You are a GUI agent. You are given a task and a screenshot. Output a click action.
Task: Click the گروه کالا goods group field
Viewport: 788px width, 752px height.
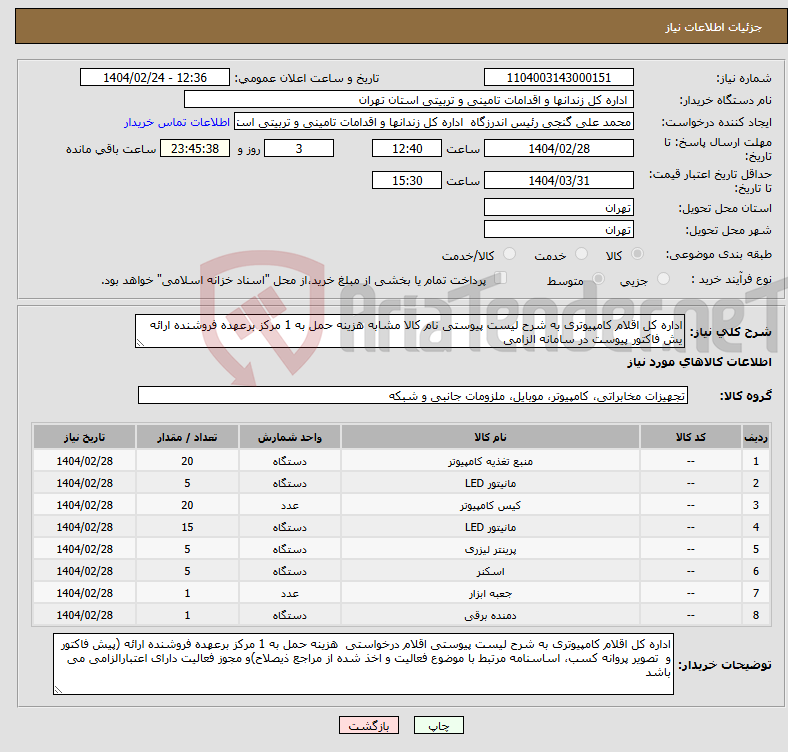(x=413, y=396)
